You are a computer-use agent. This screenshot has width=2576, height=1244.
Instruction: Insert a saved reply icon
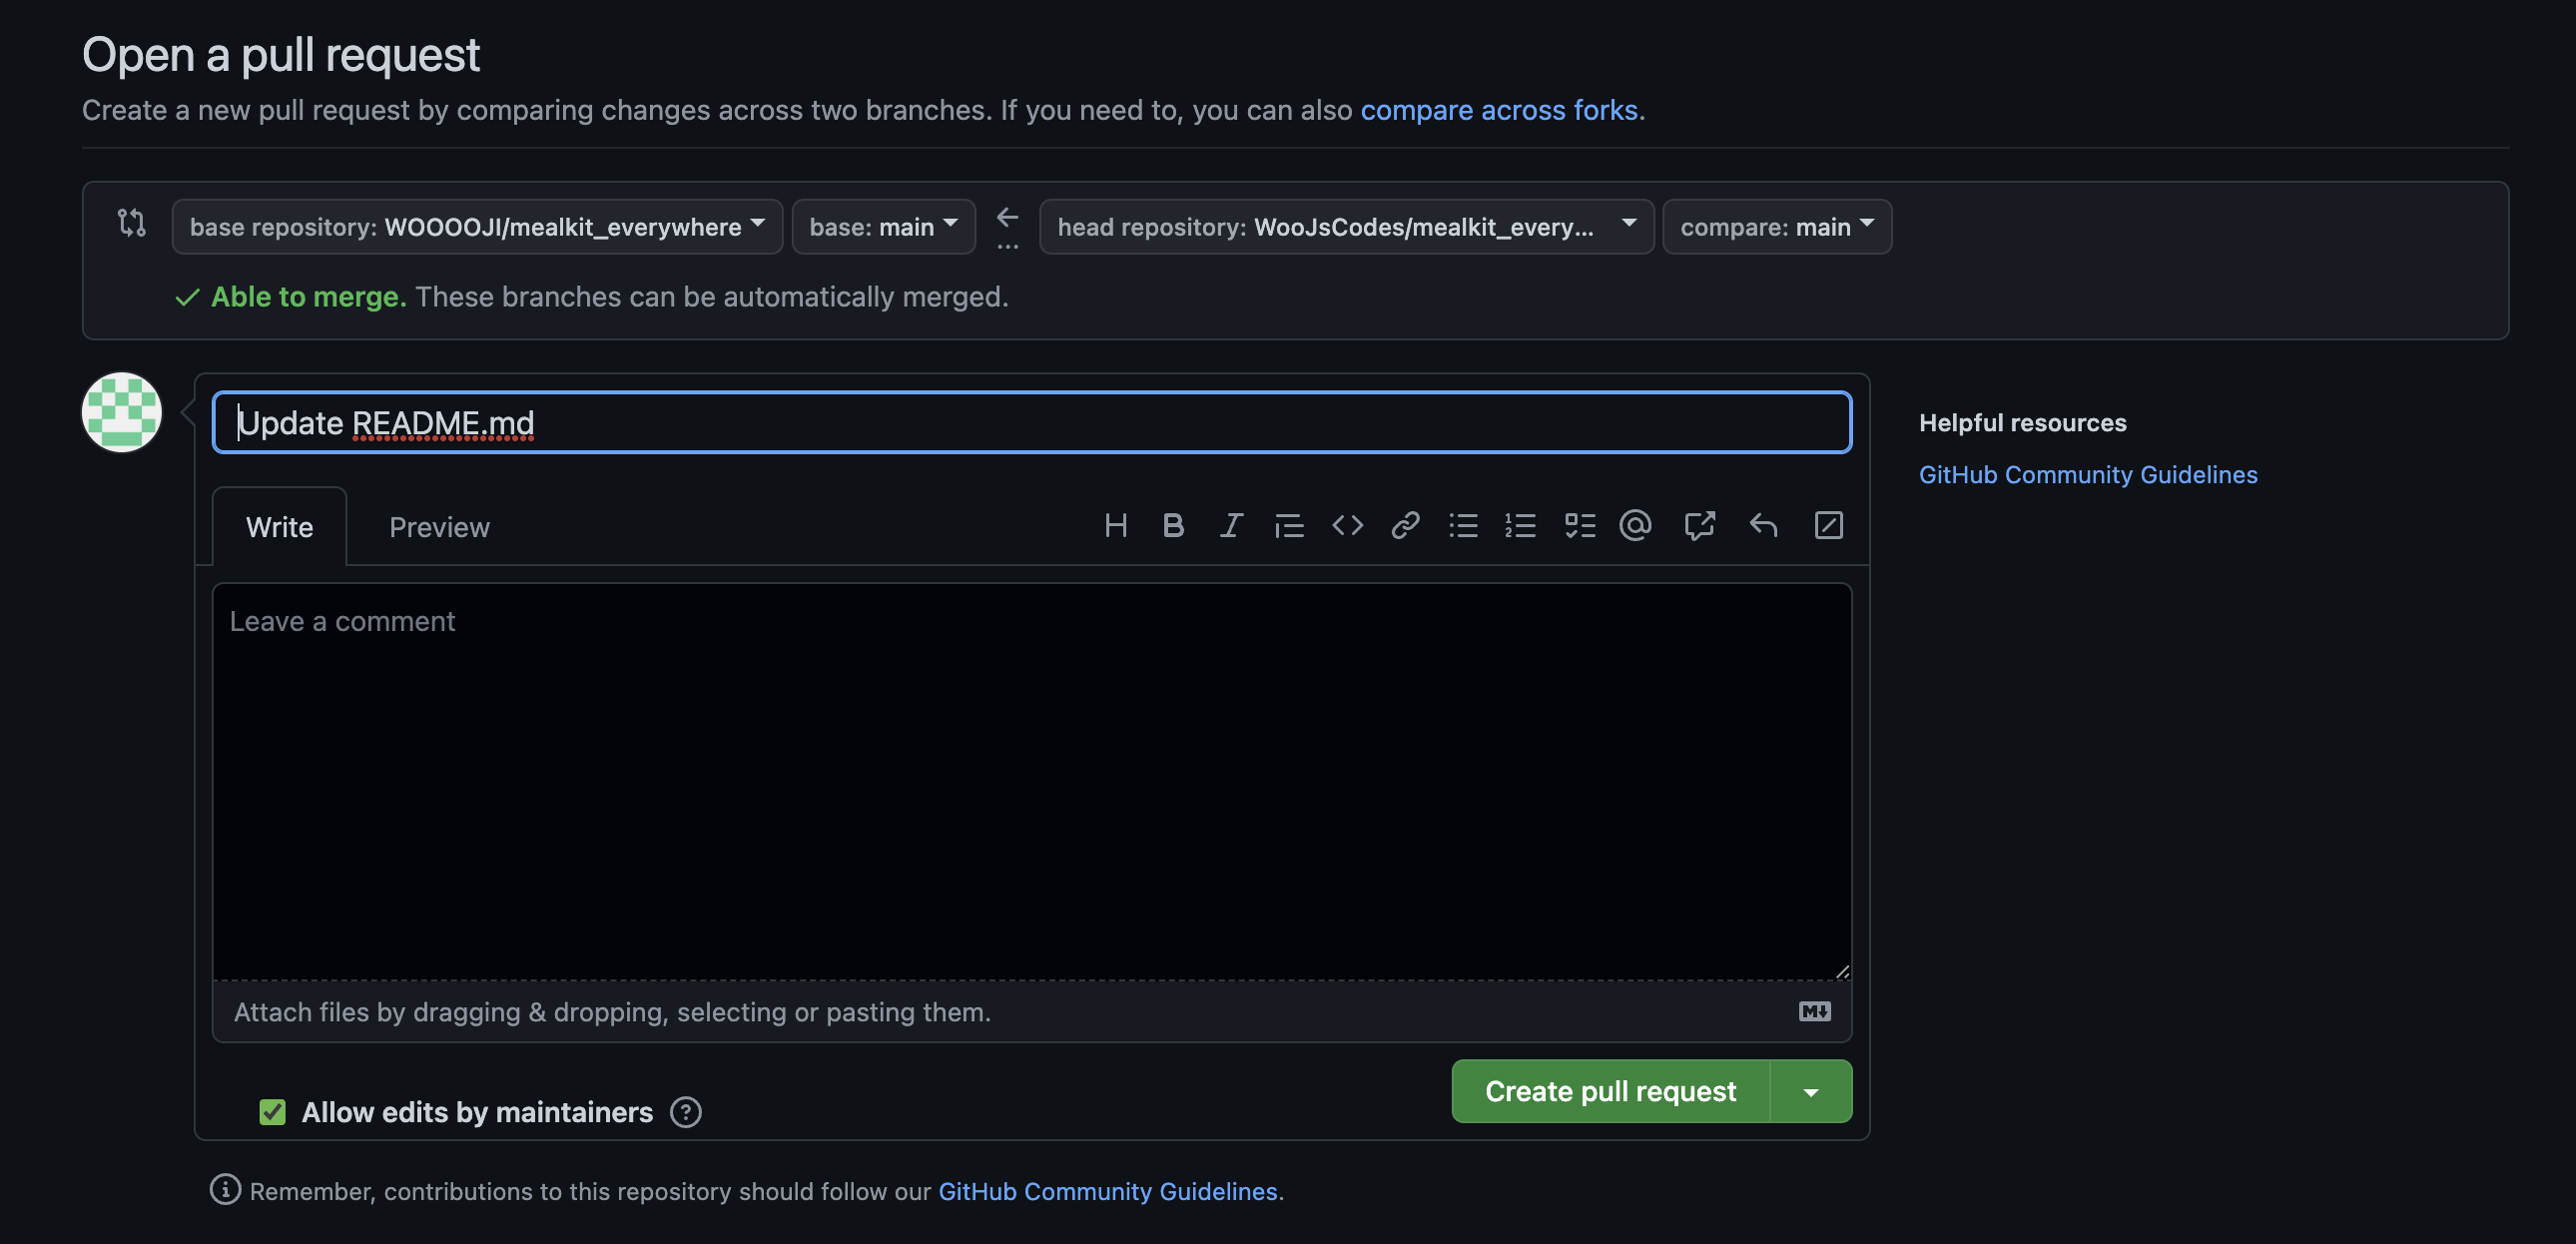pos(1763,525)
